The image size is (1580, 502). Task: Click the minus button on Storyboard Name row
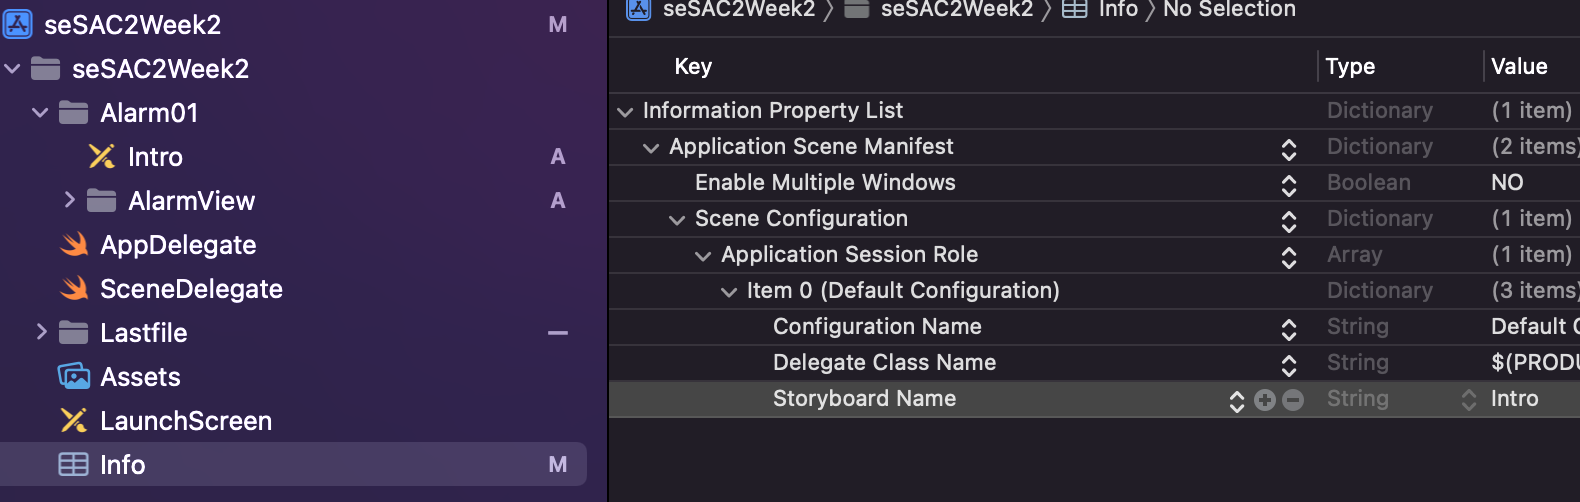click(x=1293, y=400)
